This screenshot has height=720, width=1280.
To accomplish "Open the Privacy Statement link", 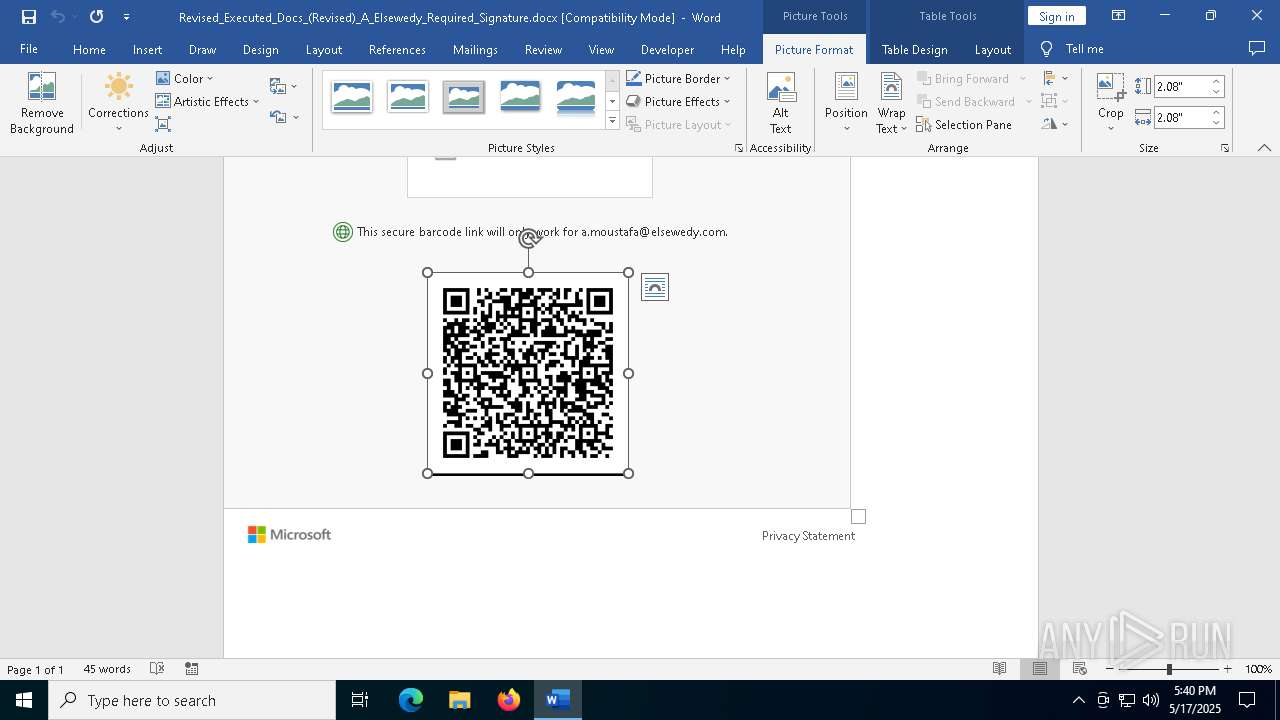I will [x=808, y=536].
